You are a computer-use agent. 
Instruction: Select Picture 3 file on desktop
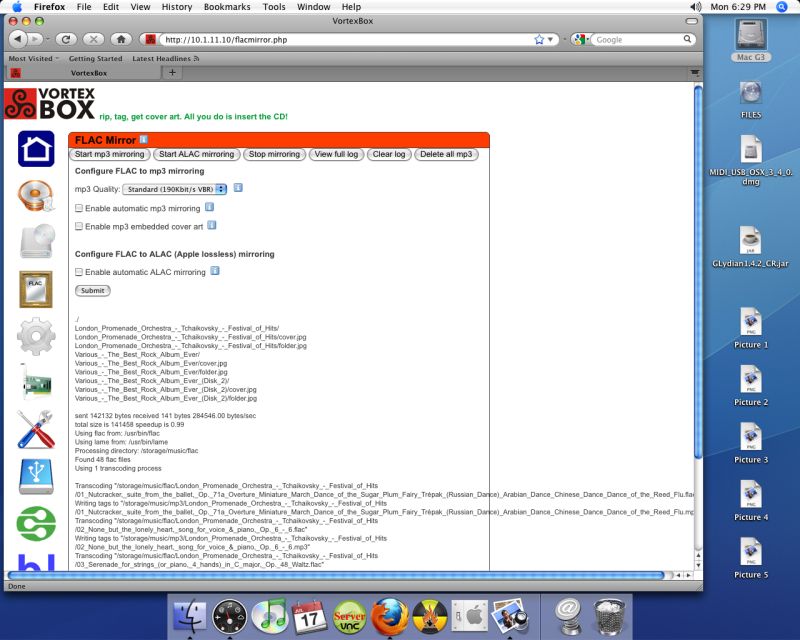(751, 443)
